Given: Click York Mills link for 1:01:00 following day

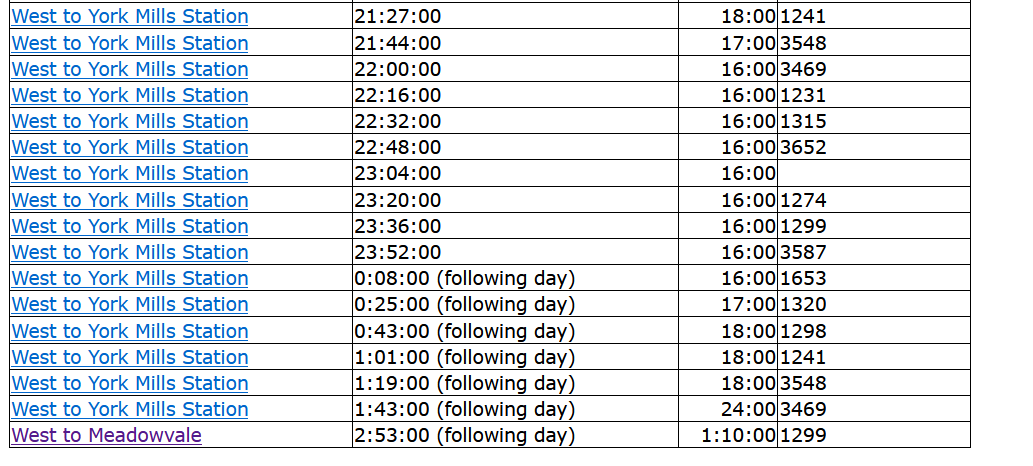Looking at the screenshot, I should coord(129,357).
